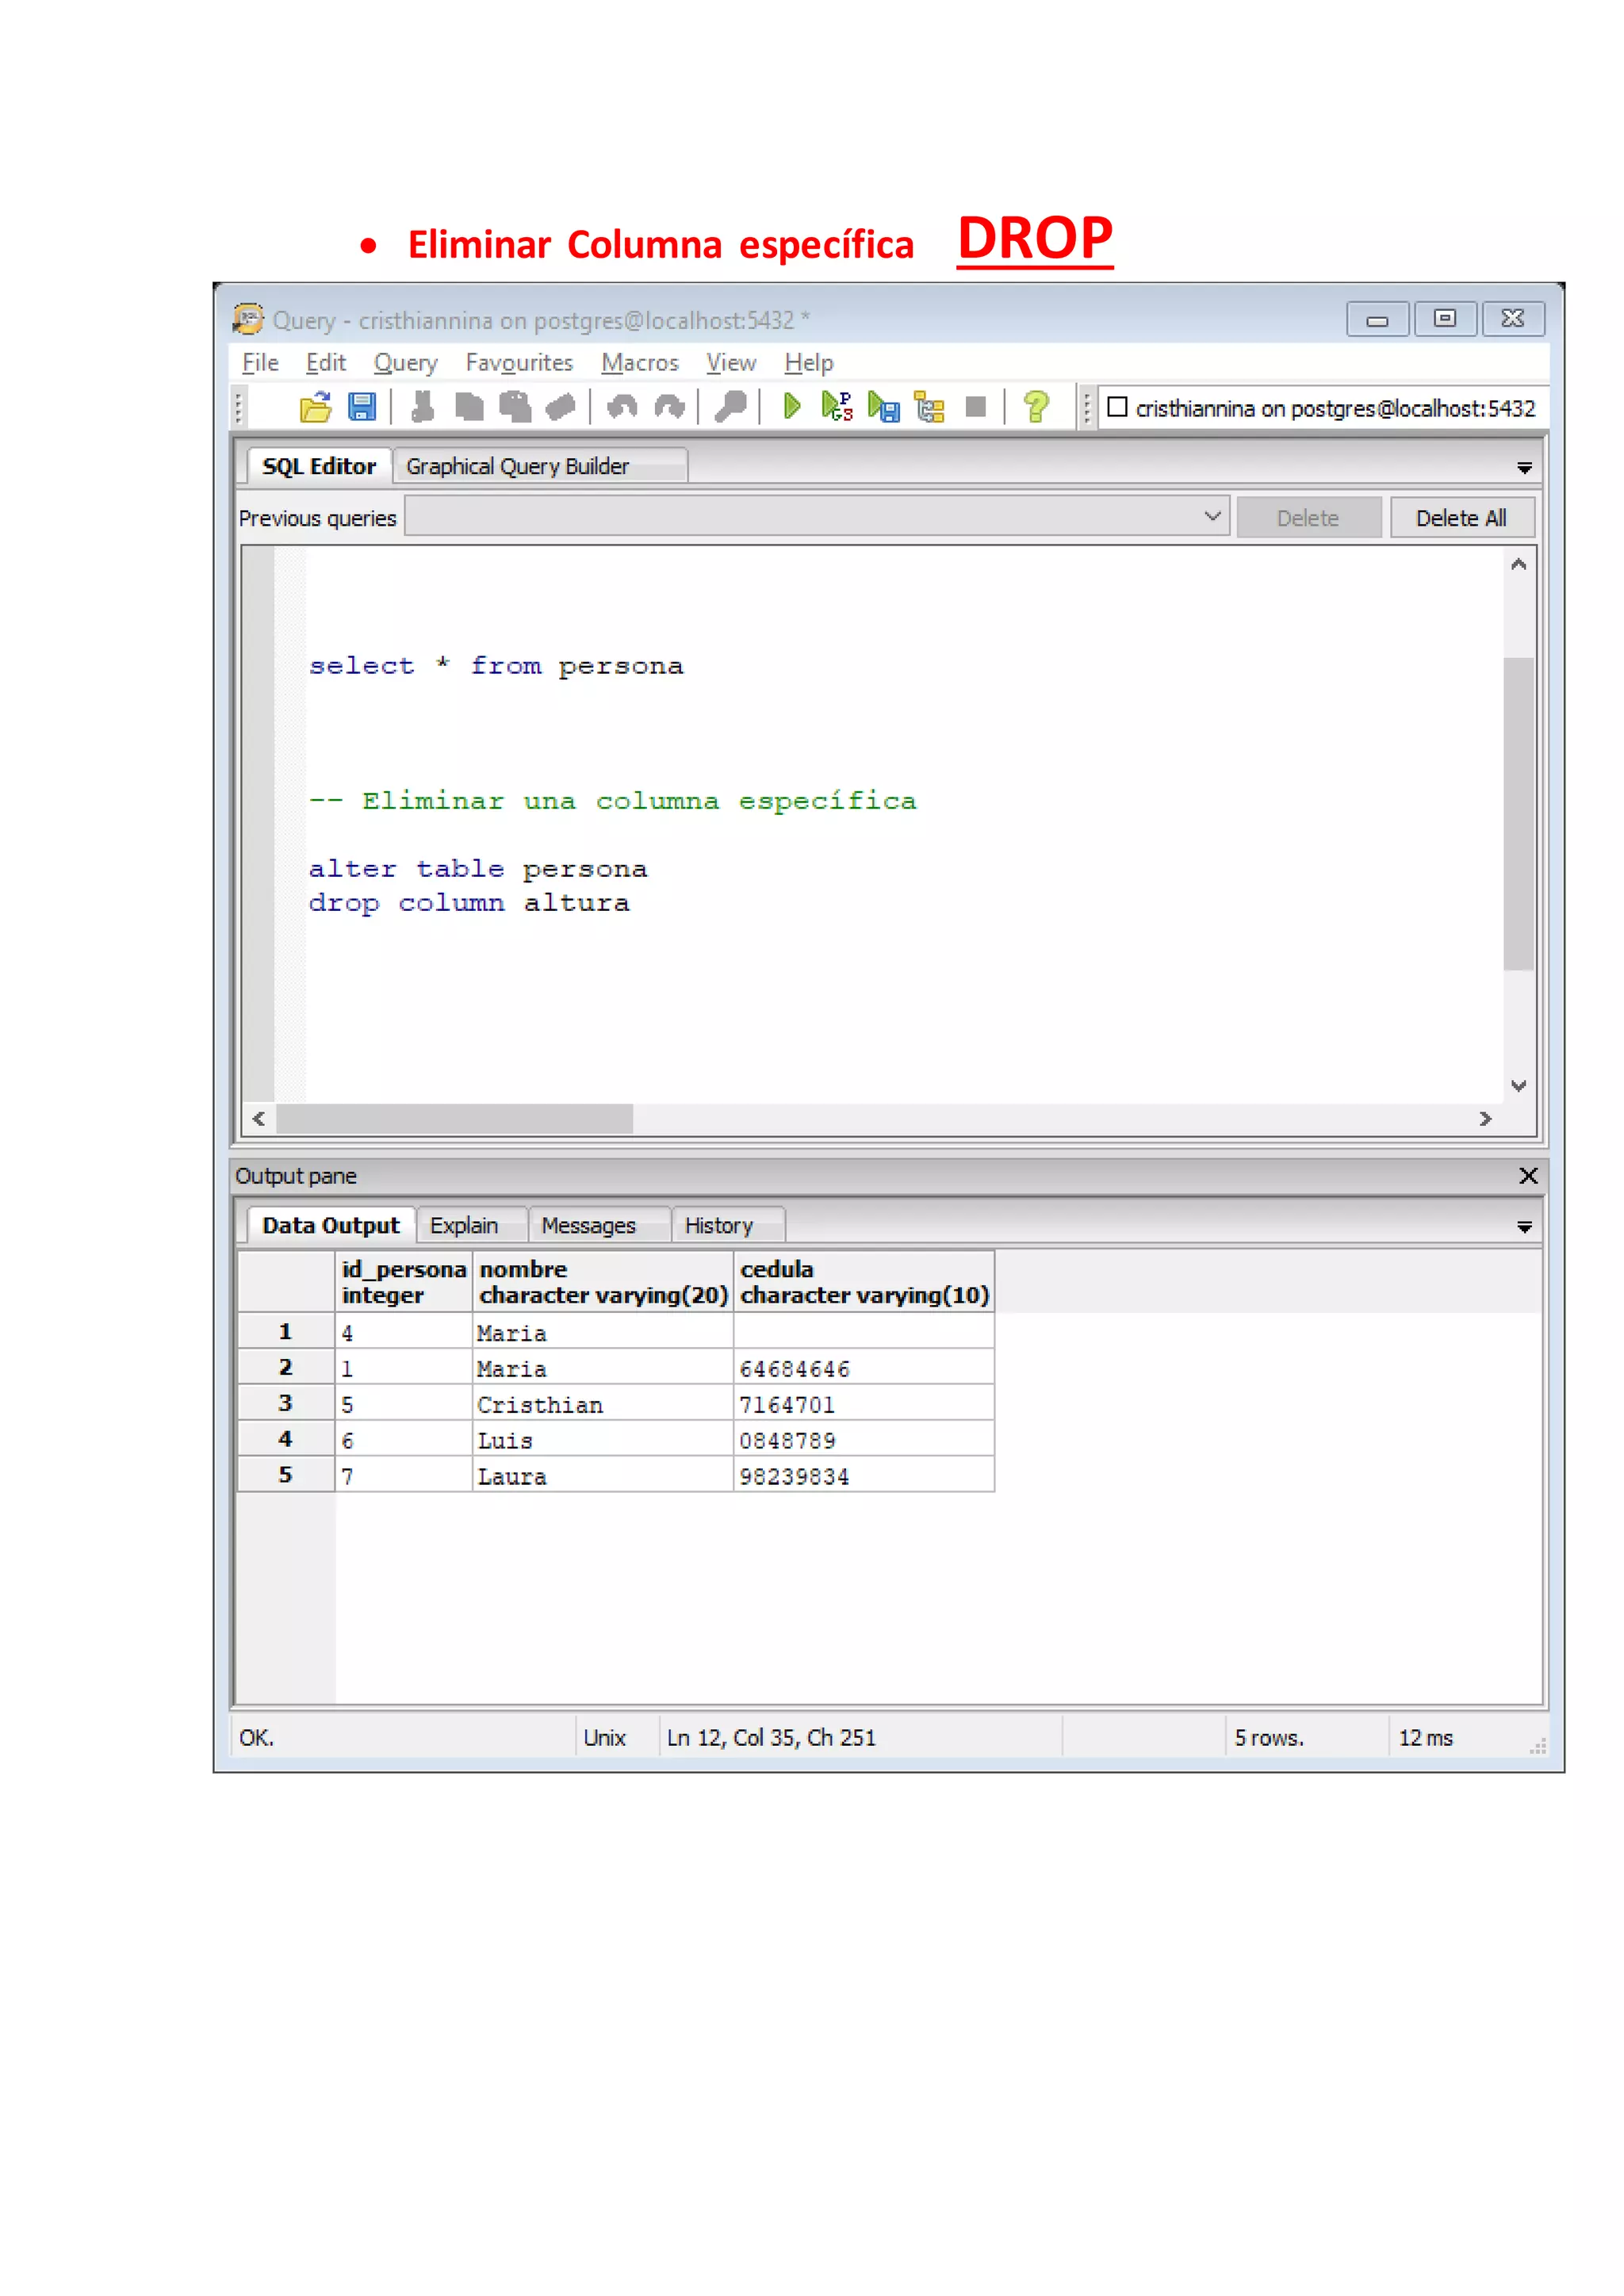Click the 'Ln 12, Col 35, Ch 251' status
This screenshot has width=1624, height=2296.
coord(771,1738)
